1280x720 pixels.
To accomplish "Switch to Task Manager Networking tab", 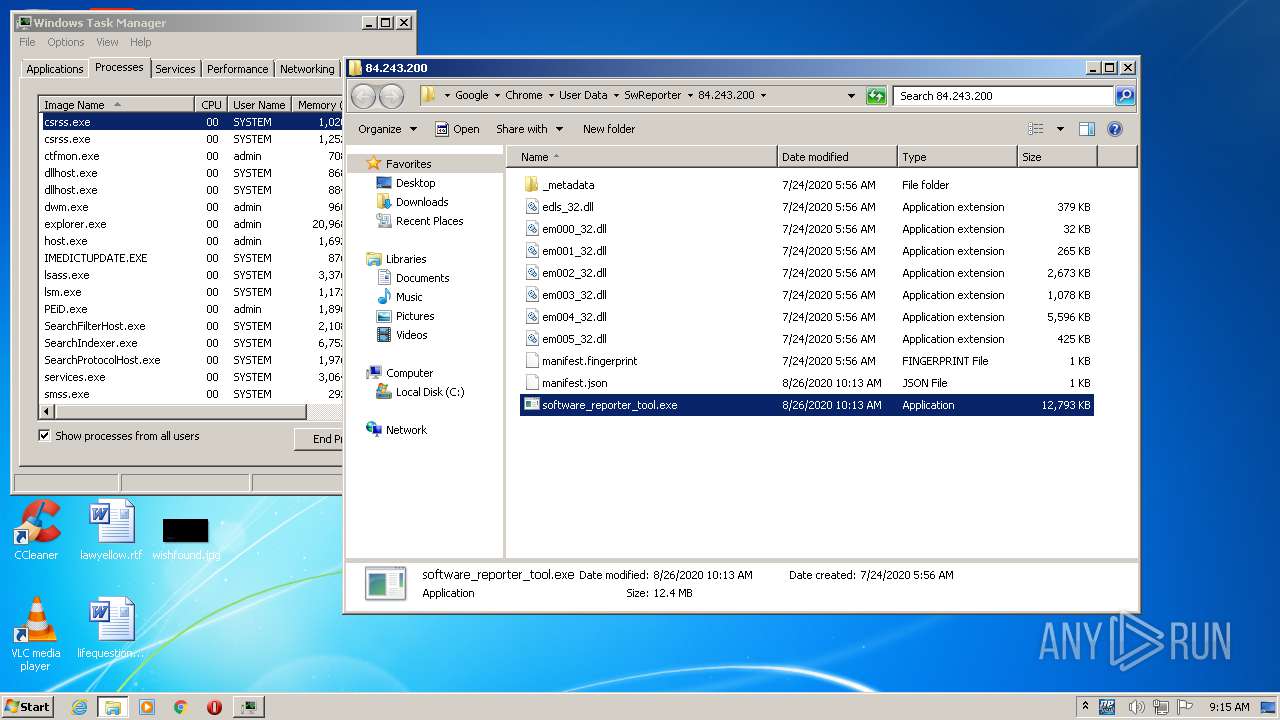I will point(307,69).
